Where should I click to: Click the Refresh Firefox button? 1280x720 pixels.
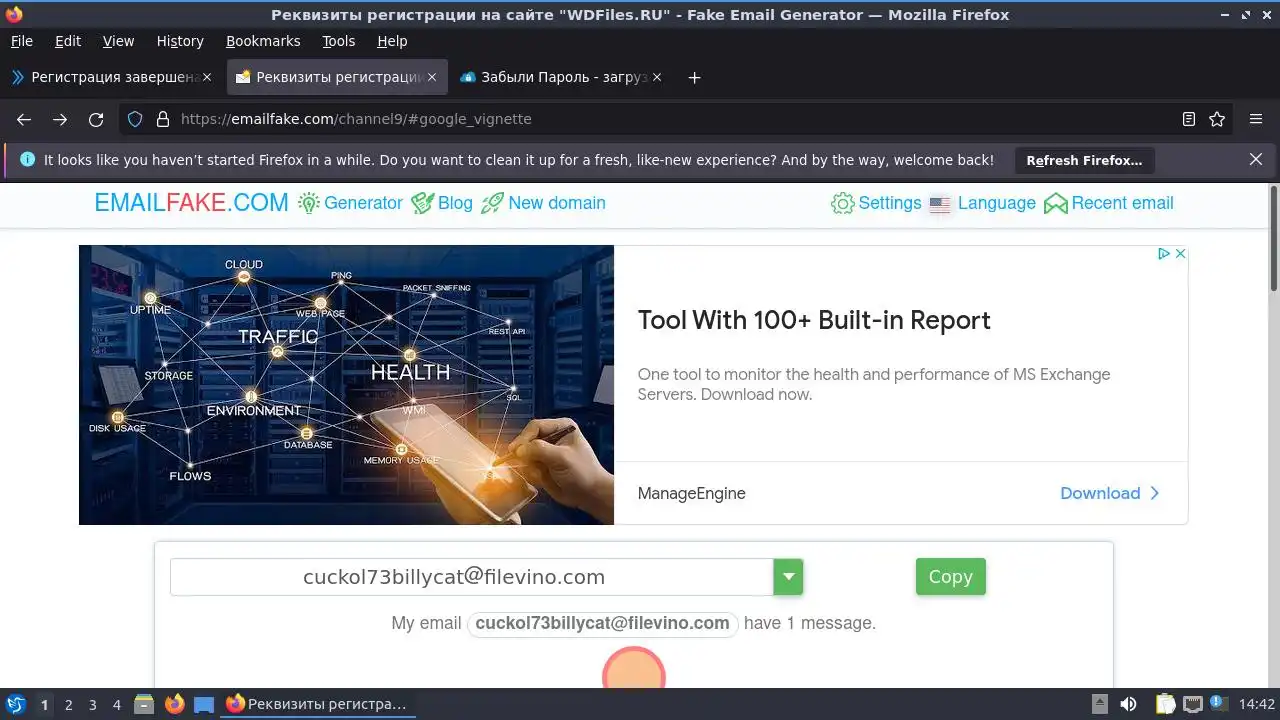click(x=1084, y=160)
